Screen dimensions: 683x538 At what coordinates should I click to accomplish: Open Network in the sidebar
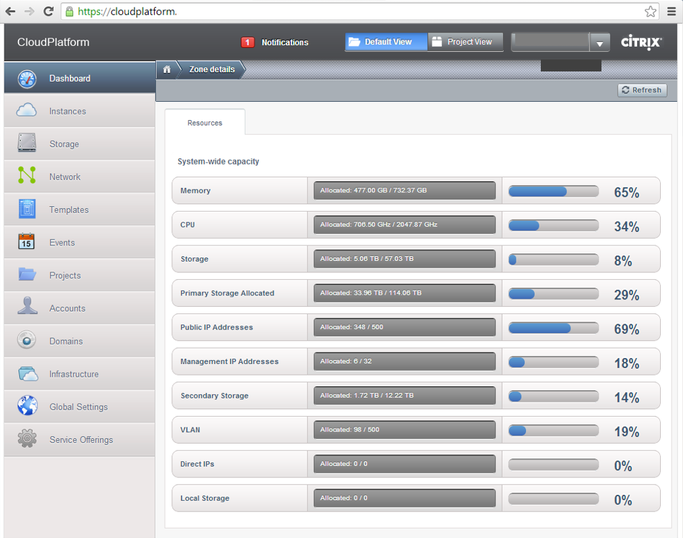(80, 176)
